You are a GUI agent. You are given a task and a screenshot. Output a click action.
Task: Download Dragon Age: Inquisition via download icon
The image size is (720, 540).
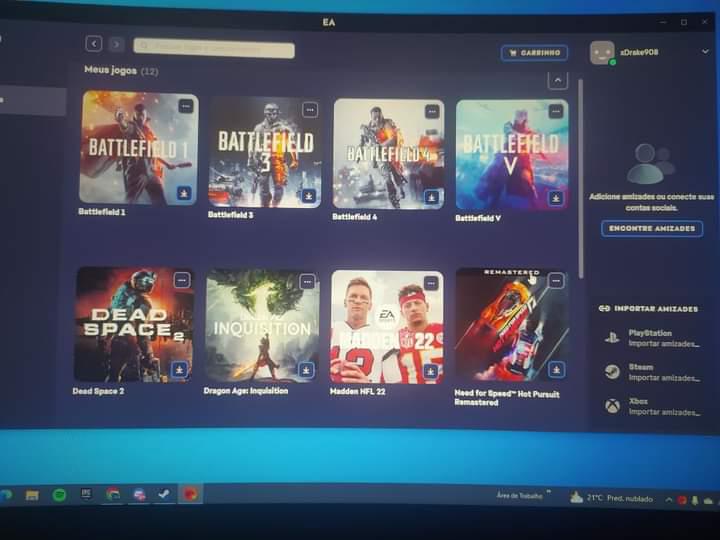306,369
